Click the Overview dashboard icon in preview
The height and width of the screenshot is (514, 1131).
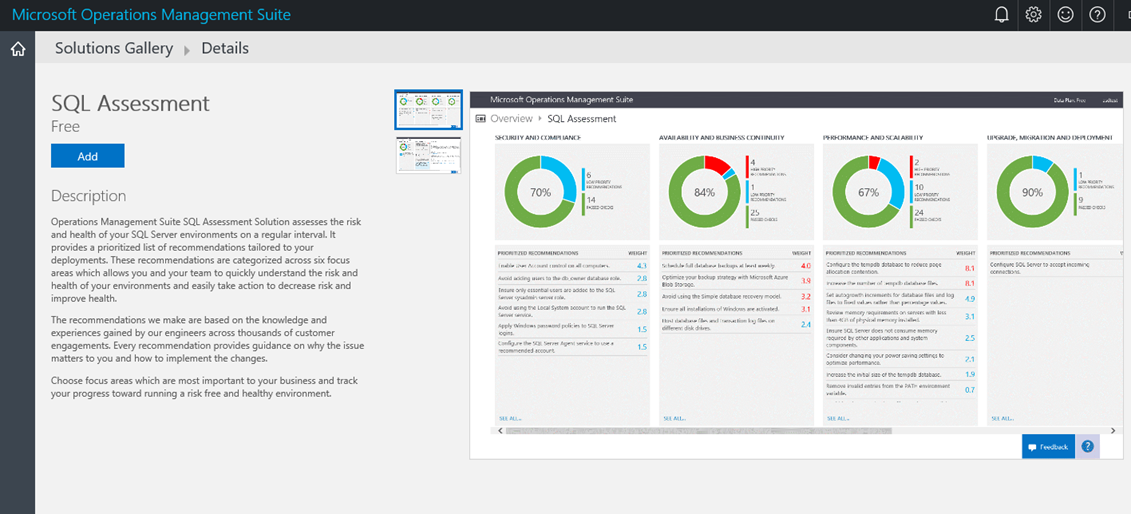480,118
